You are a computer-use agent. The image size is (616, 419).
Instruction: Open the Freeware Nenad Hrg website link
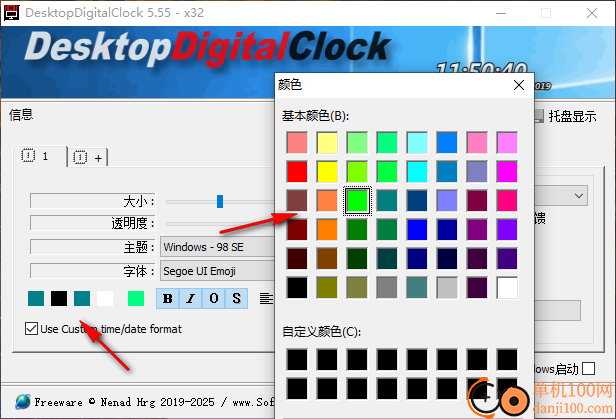[154, 402]
